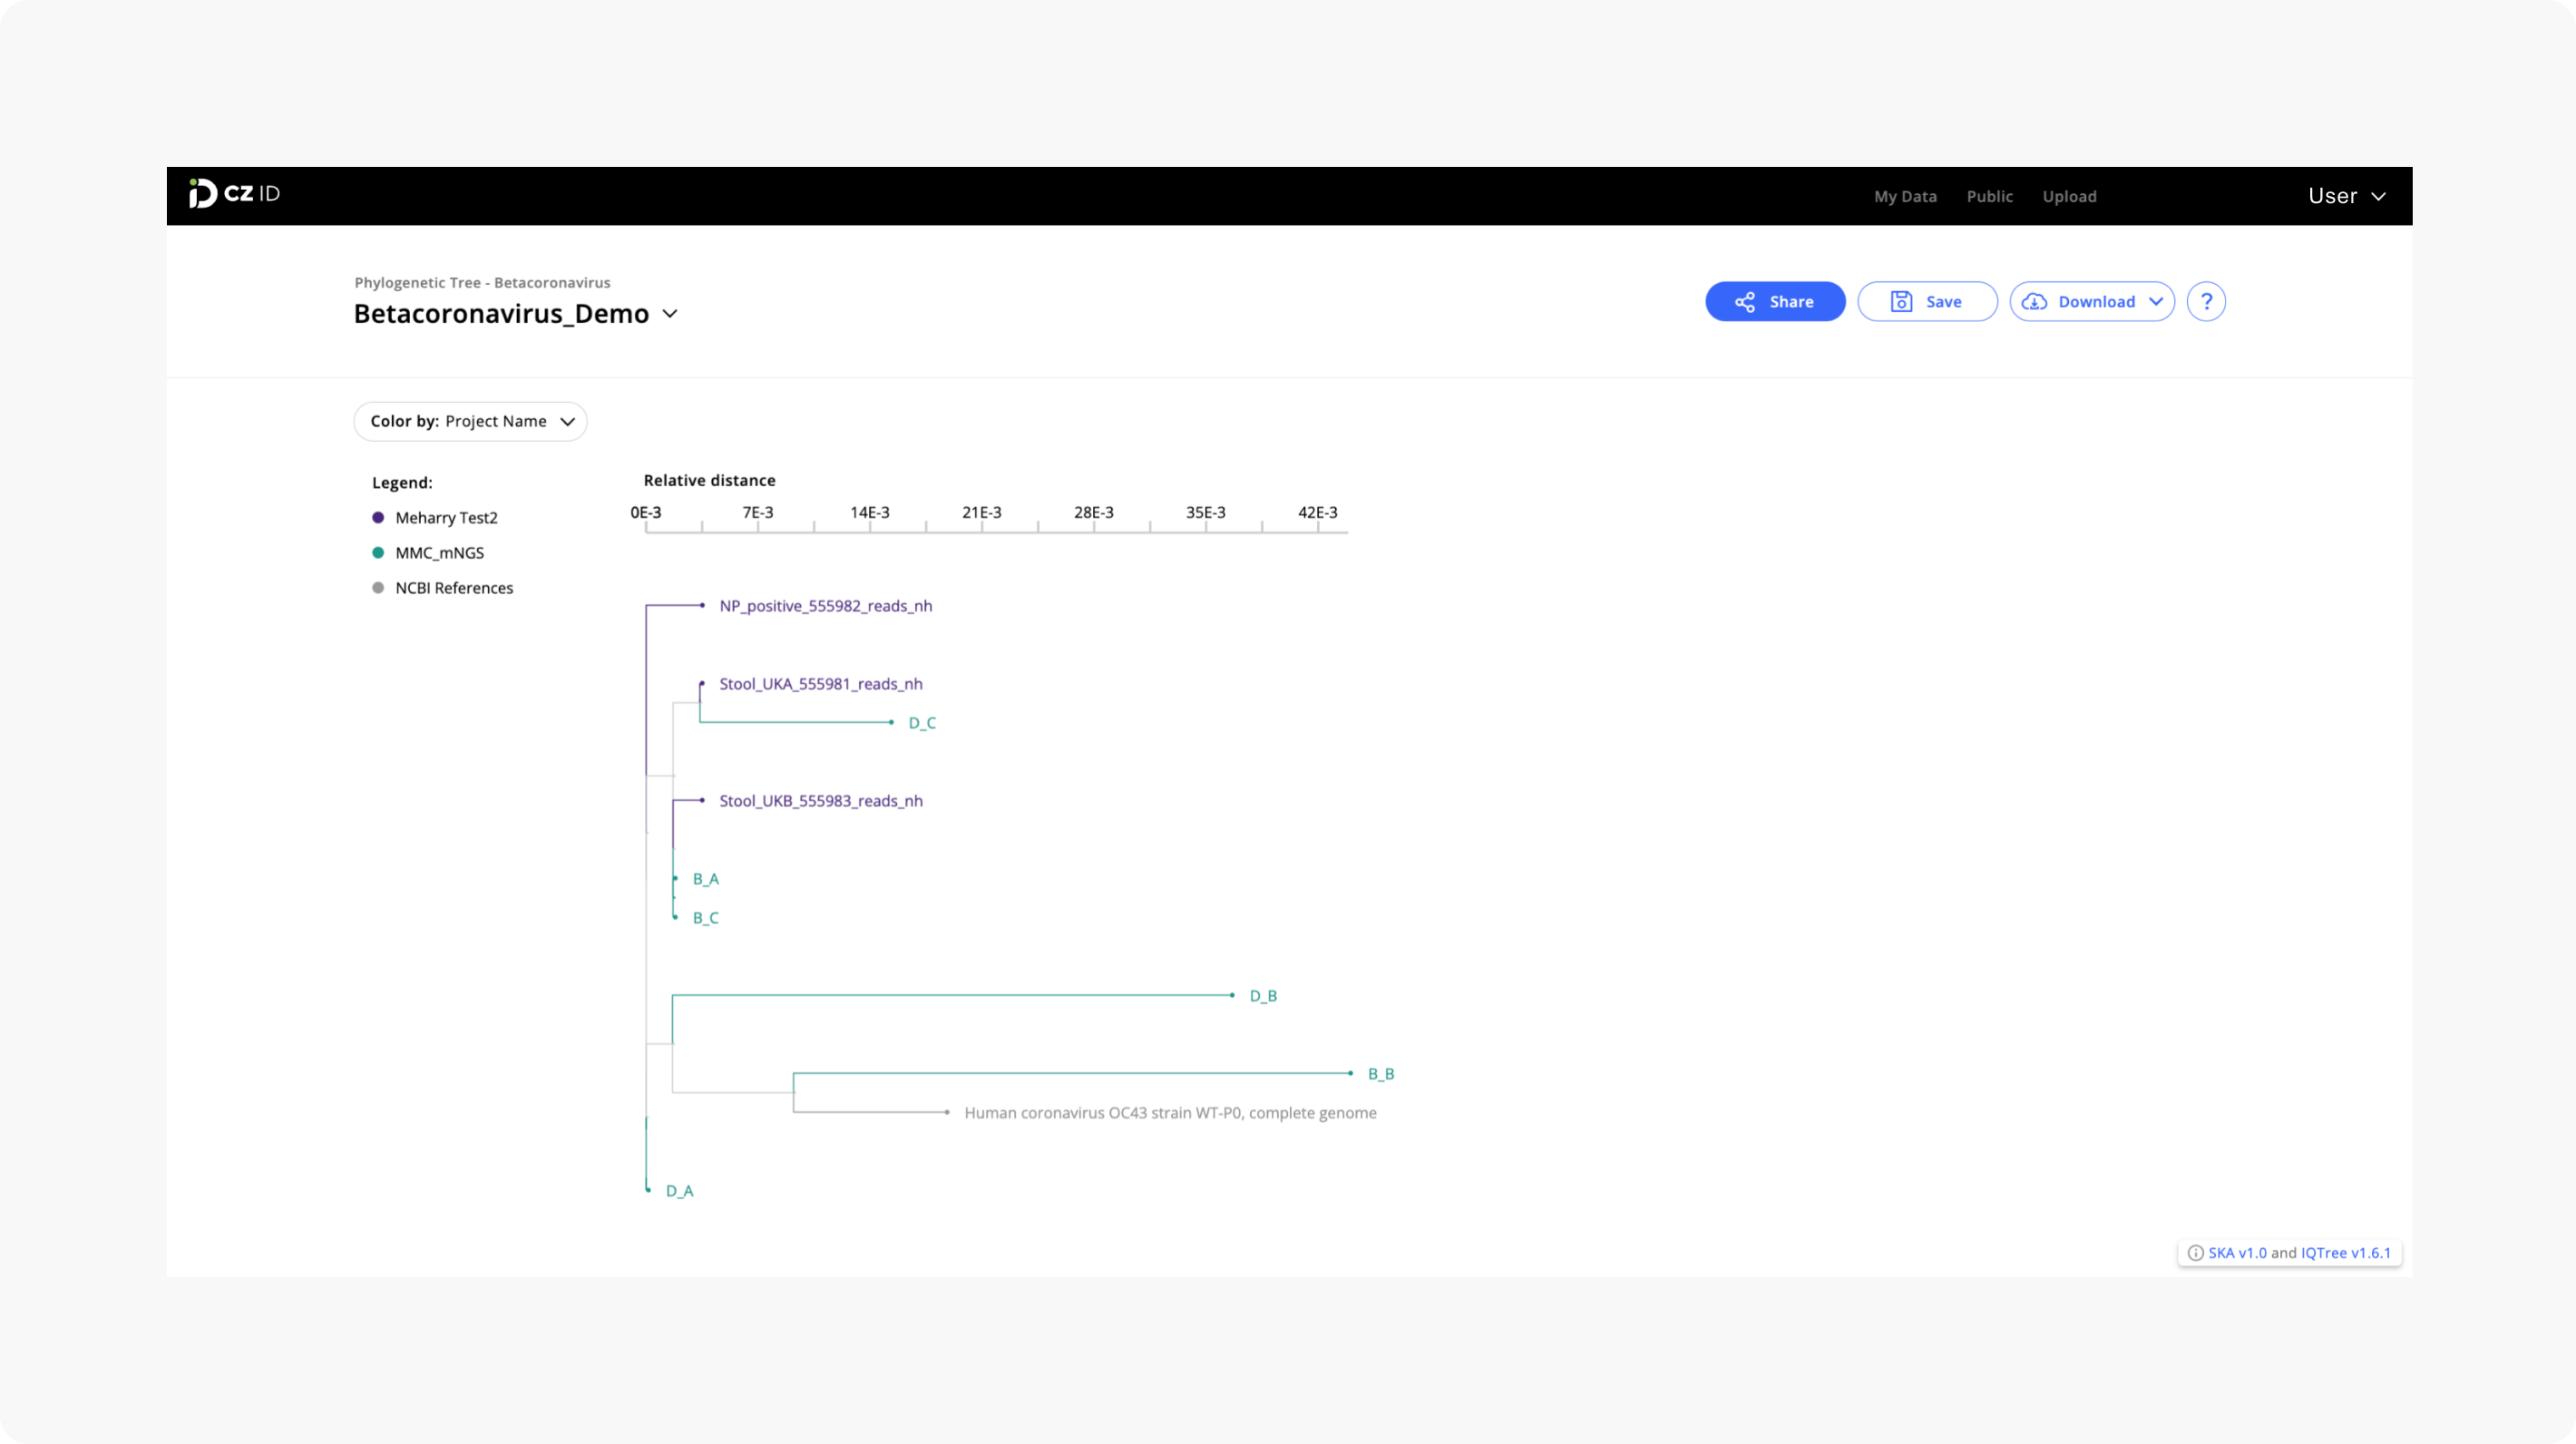This screenshot has width=2576, height=1444.
Task: Click the Meharry Test2 legend label
Action: (446, 517)
